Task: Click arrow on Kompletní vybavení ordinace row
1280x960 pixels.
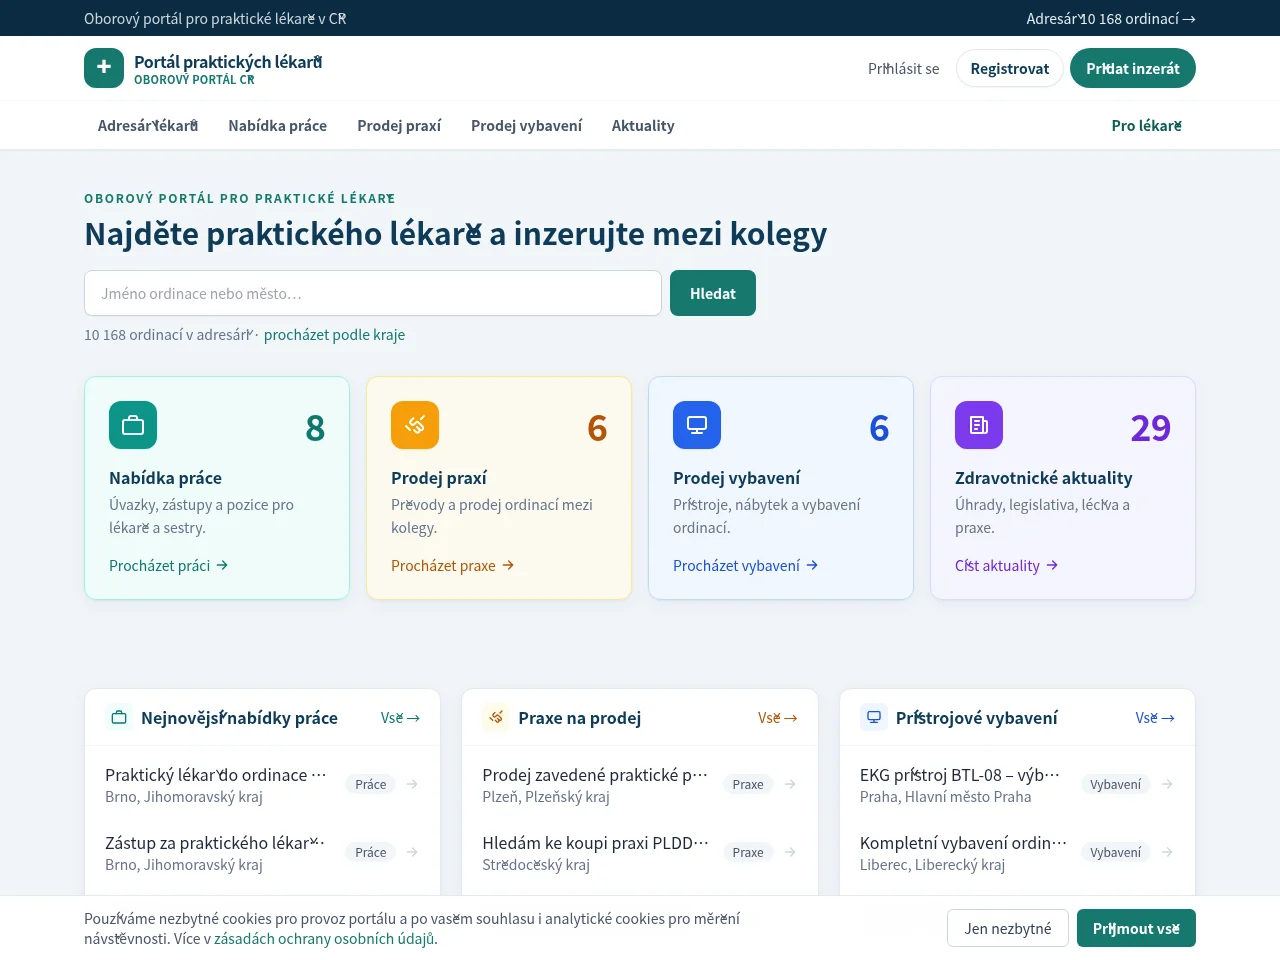Action: pos(1167,852)
